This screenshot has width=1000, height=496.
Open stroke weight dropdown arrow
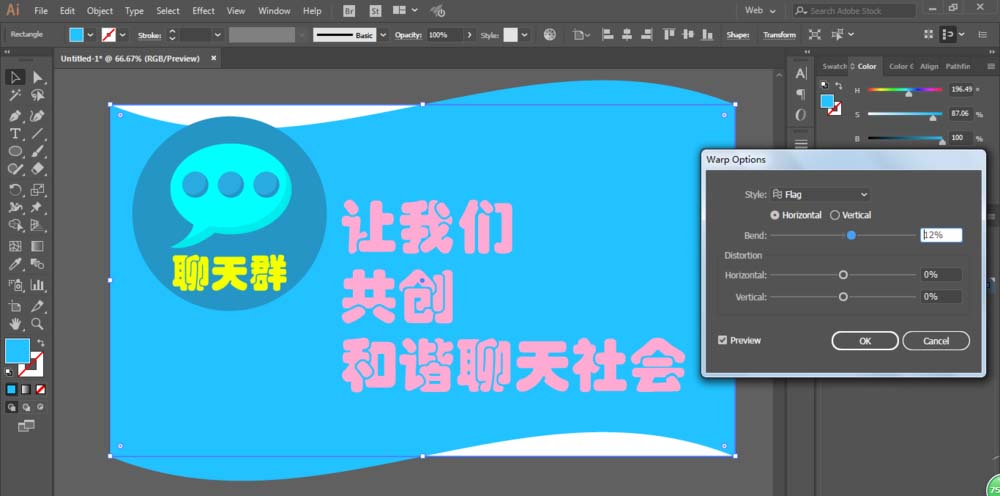pos(217,35)
